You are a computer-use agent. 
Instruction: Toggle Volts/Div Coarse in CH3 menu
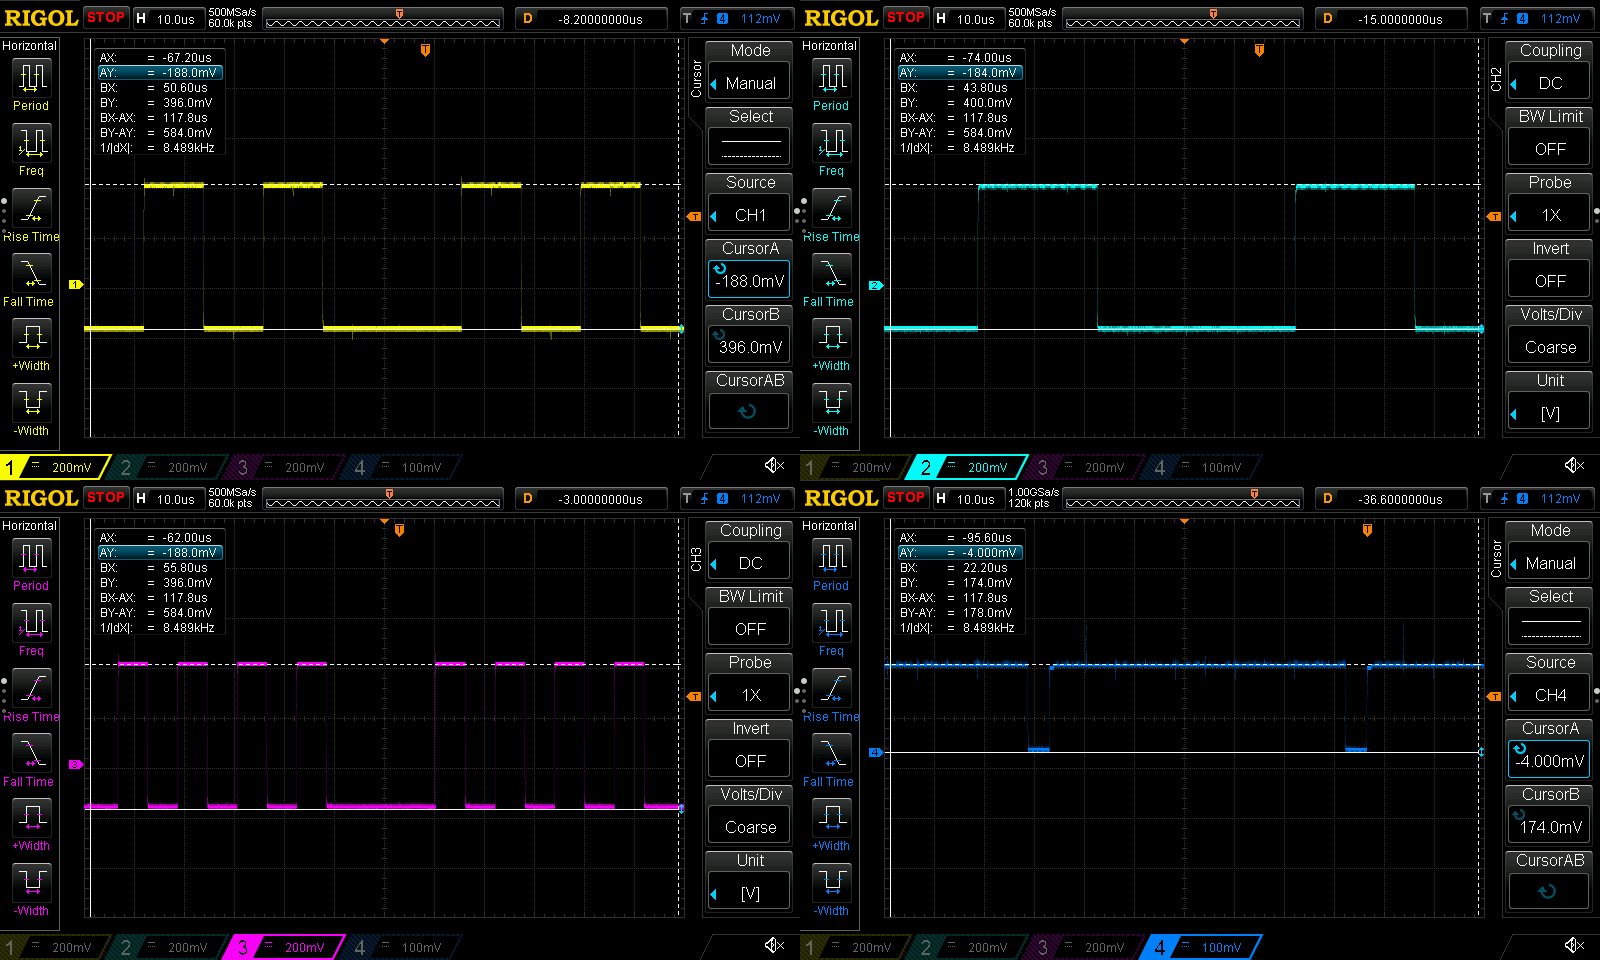click(749, 814)
